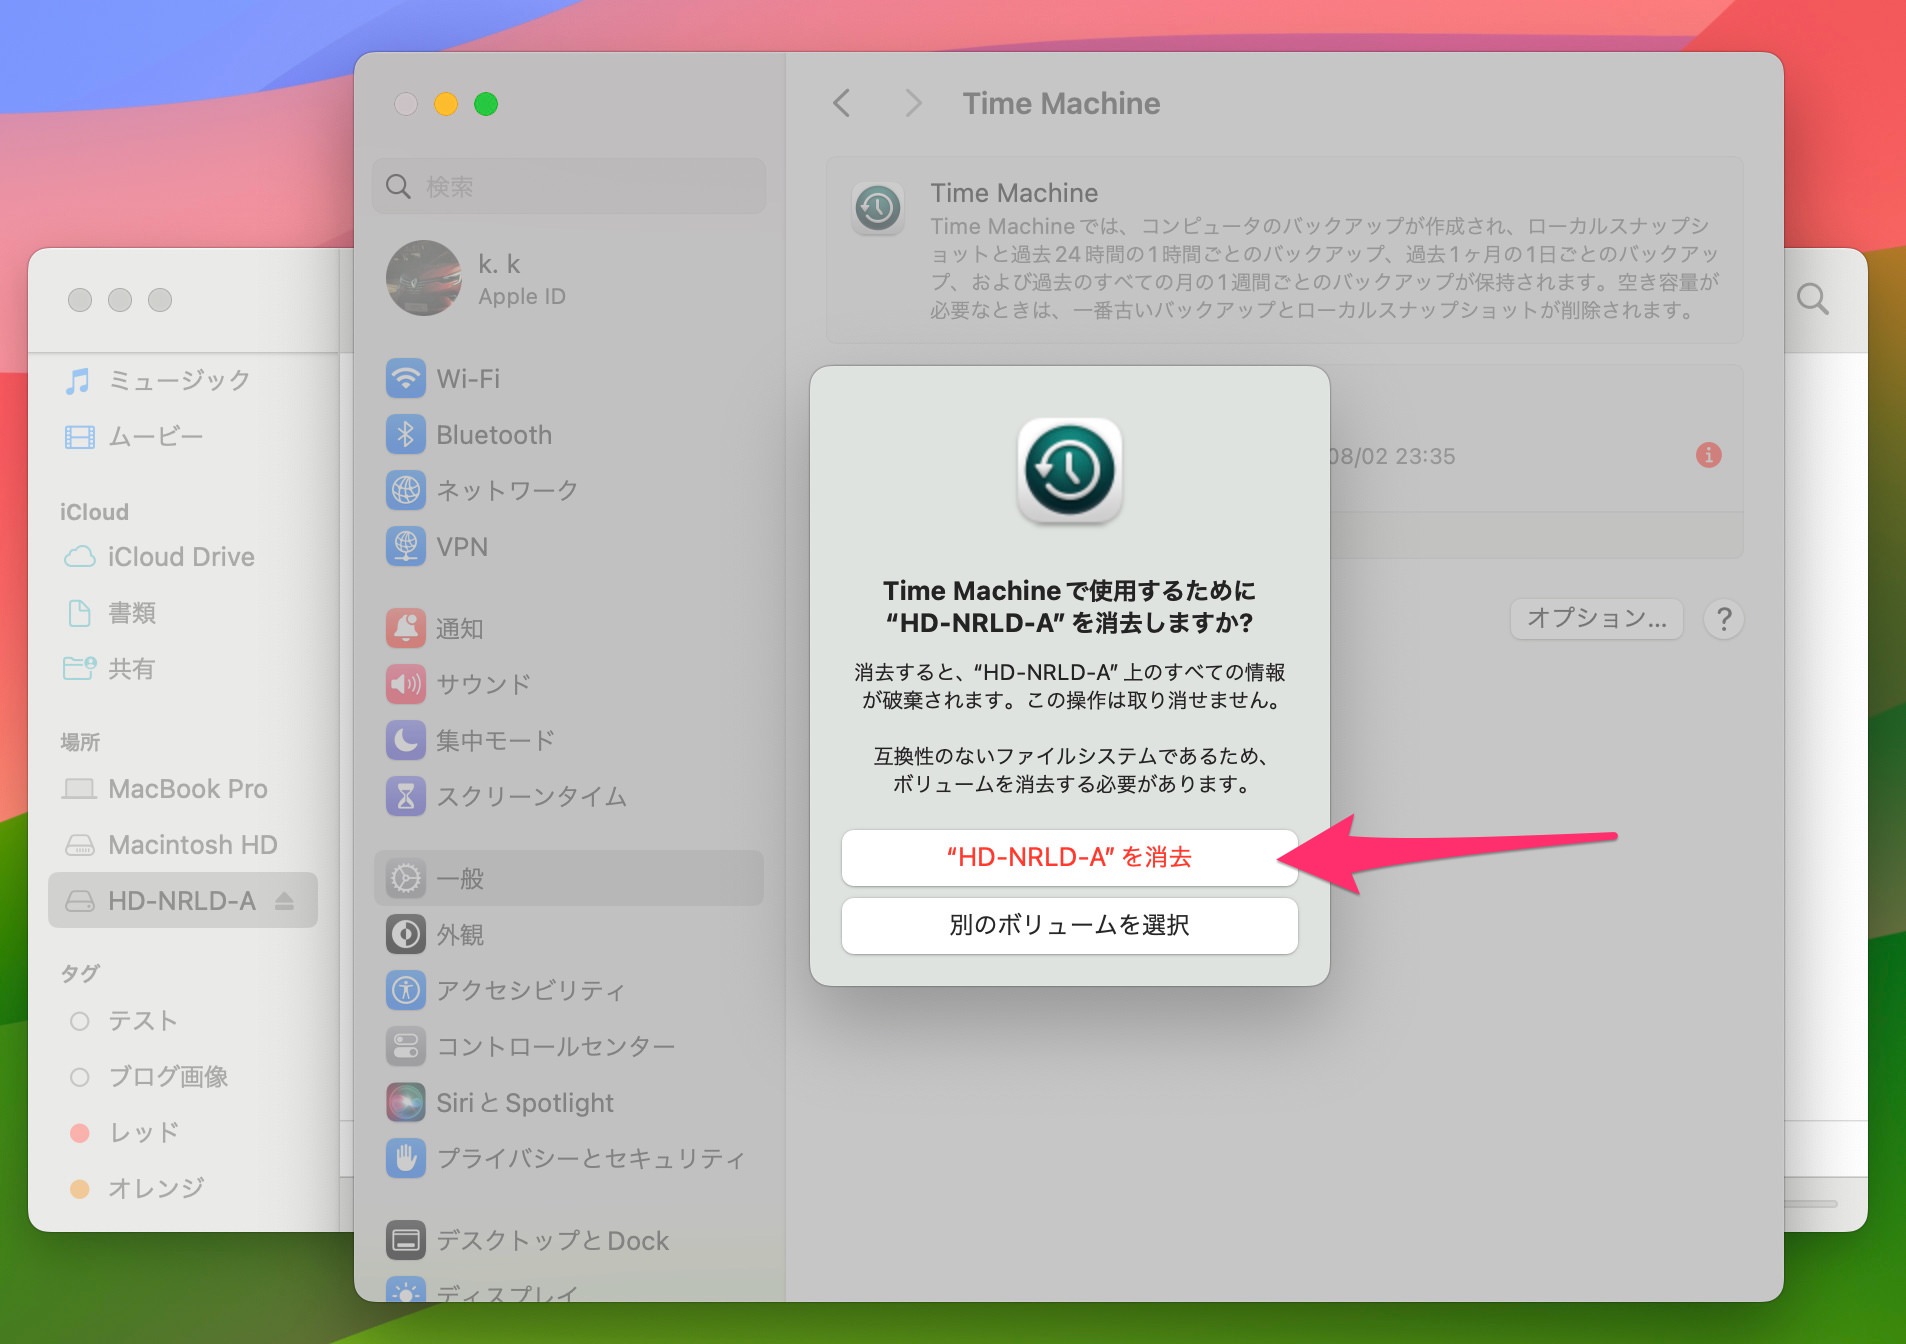1906x1344 pixels.
Task: Open VPN settings icon
Action: pos(405,547)
